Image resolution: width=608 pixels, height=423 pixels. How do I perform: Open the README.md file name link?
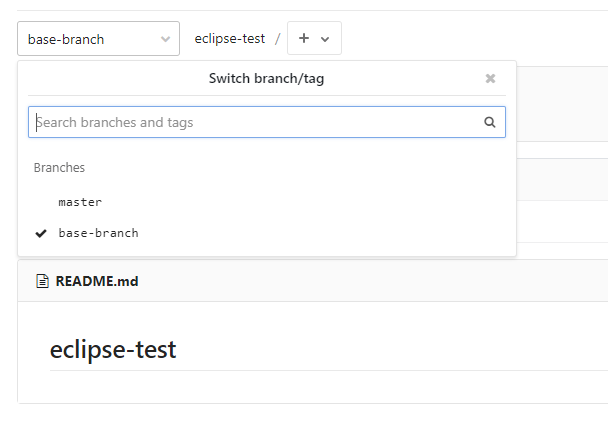click(97, 282)
